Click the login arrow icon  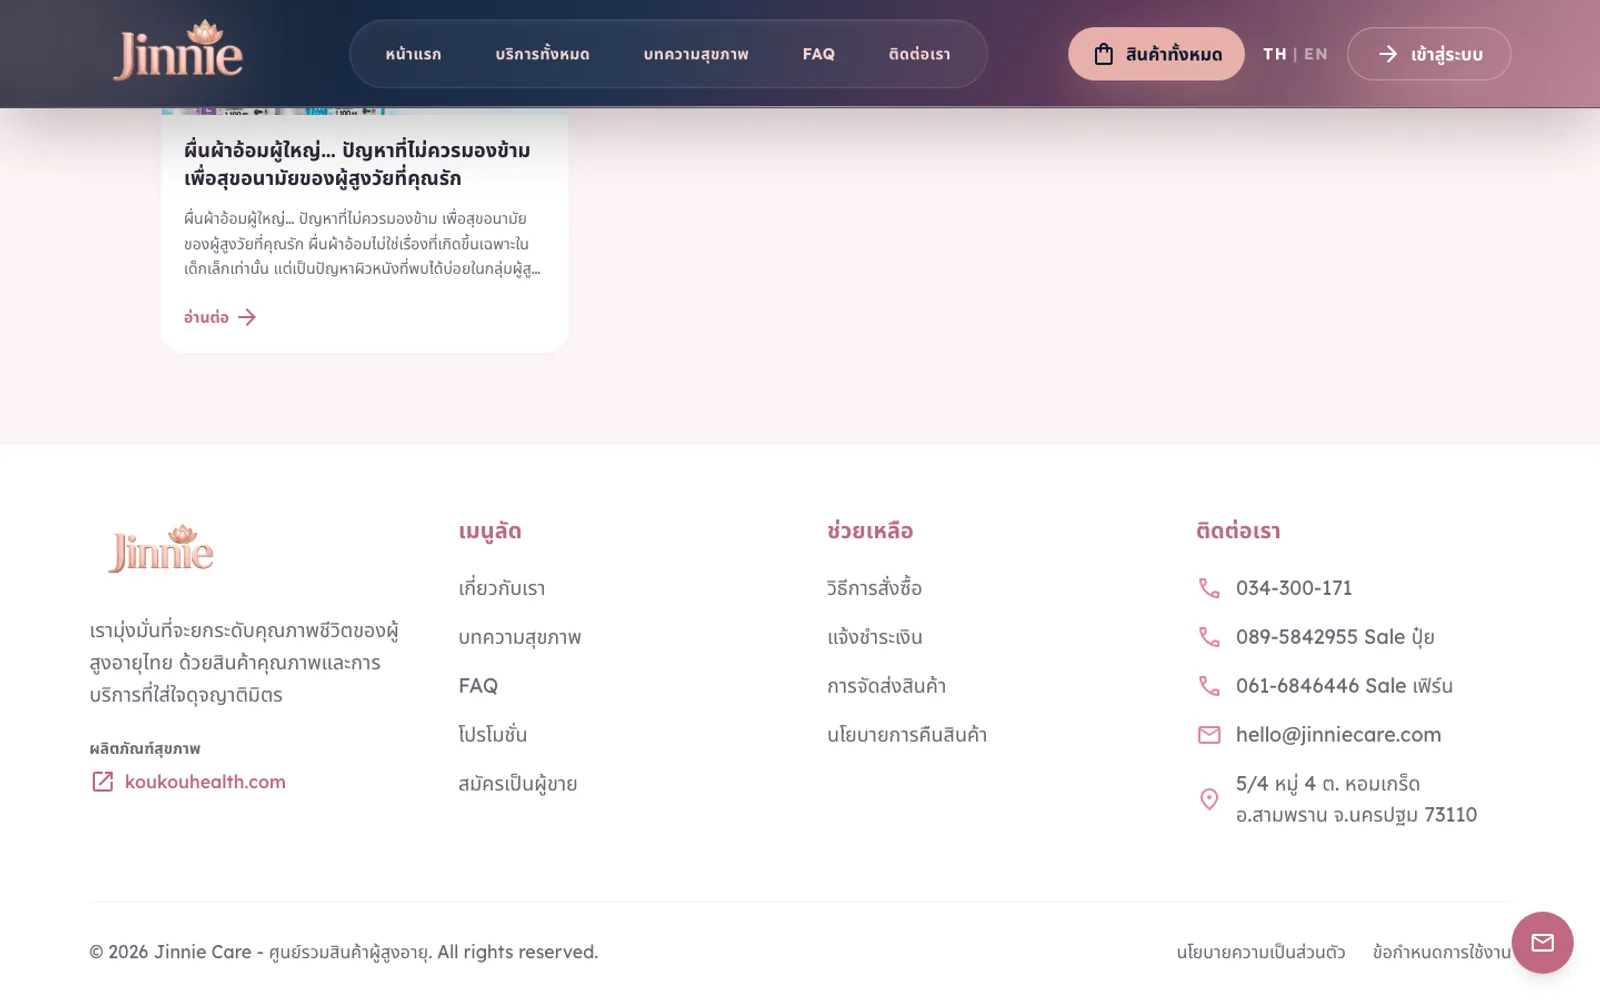coord(1388,54)
